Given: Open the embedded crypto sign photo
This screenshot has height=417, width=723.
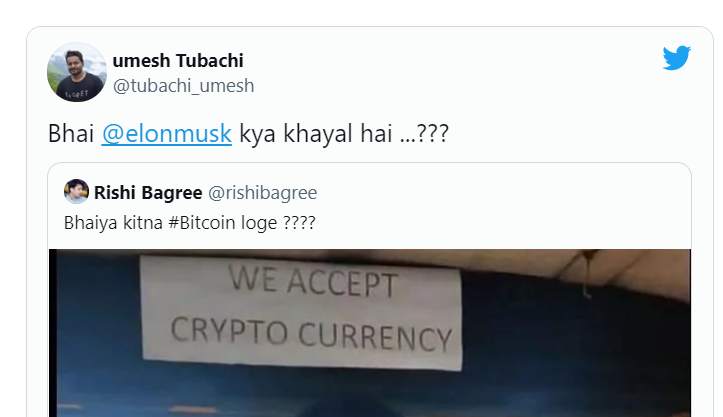Looking at the screenshot, I should point(370,333).
